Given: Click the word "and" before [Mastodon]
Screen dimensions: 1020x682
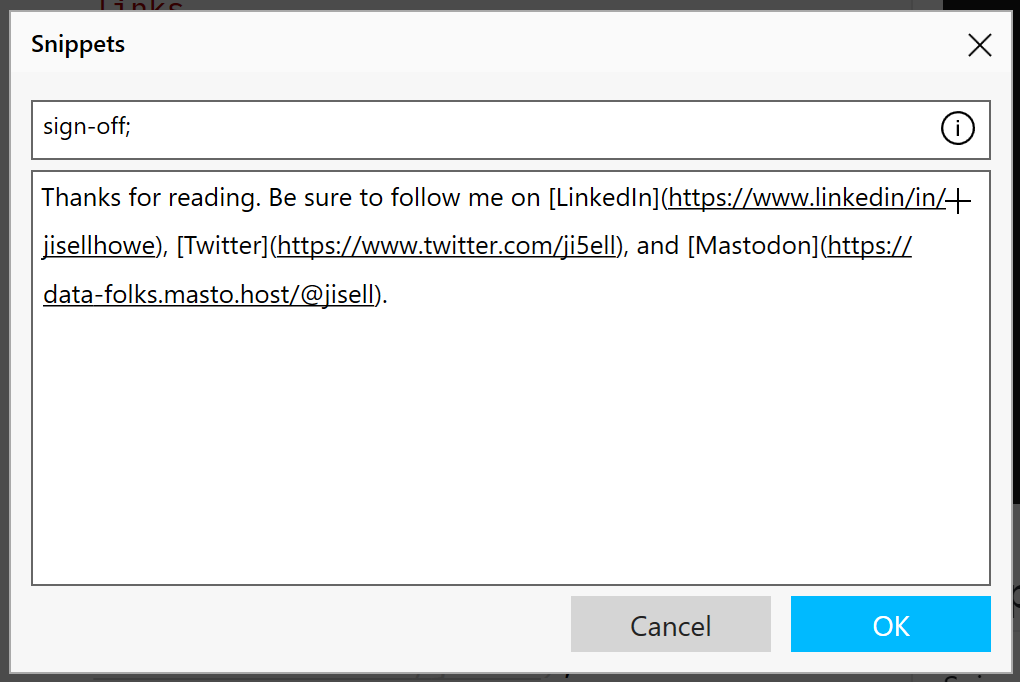Looking at the screenshot, I should click(x=657, y=246).
